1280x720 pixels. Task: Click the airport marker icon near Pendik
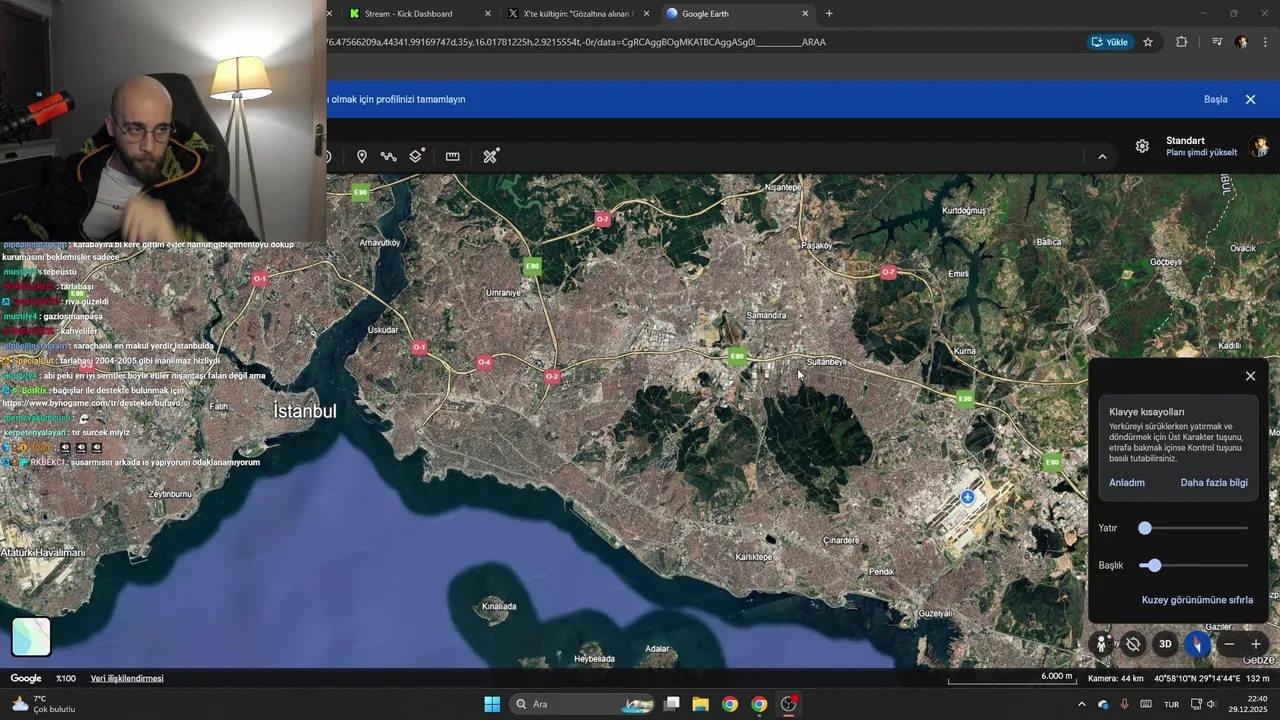[x=967, y=497]
